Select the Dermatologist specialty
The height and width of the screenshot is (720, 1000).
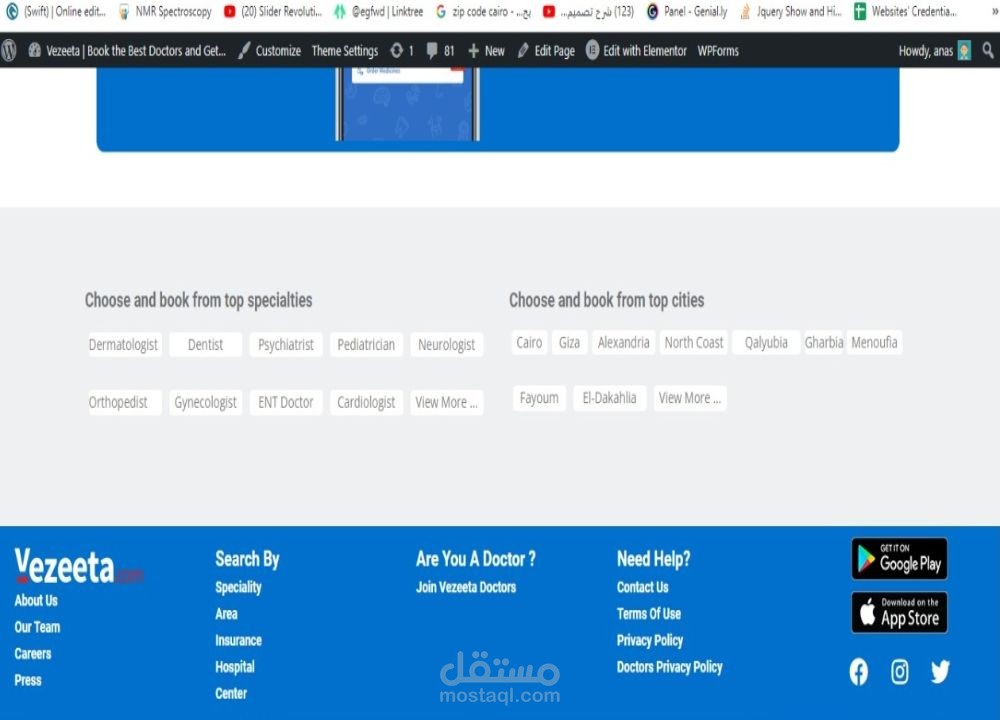click(124, 344)
